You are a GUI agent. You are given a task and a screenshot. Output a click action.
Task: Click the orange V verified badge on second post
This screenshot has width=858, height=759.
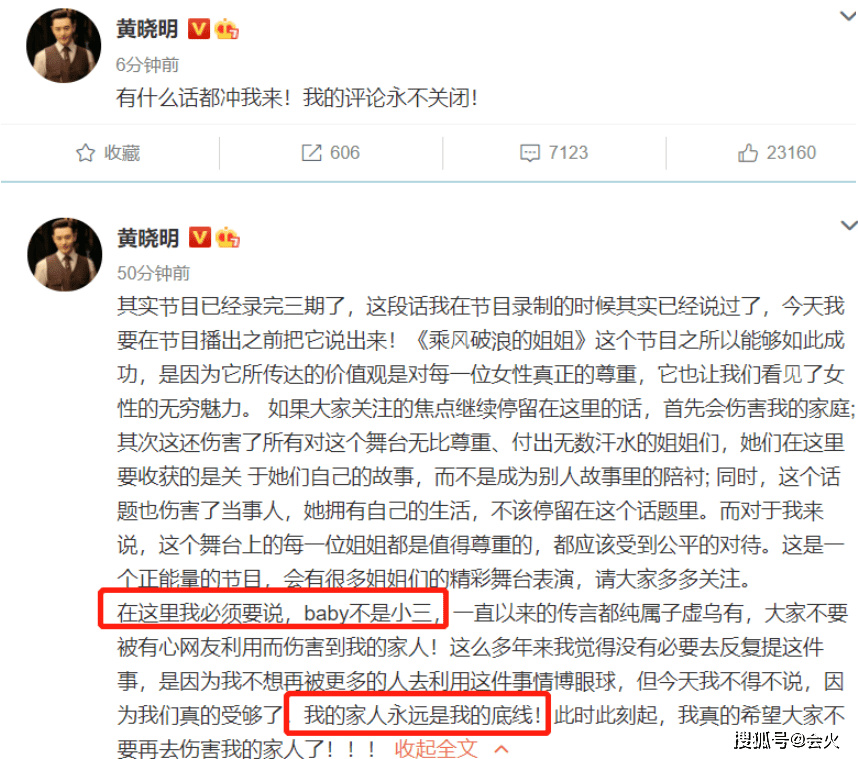pyautogui.click(x=200, y=237)
